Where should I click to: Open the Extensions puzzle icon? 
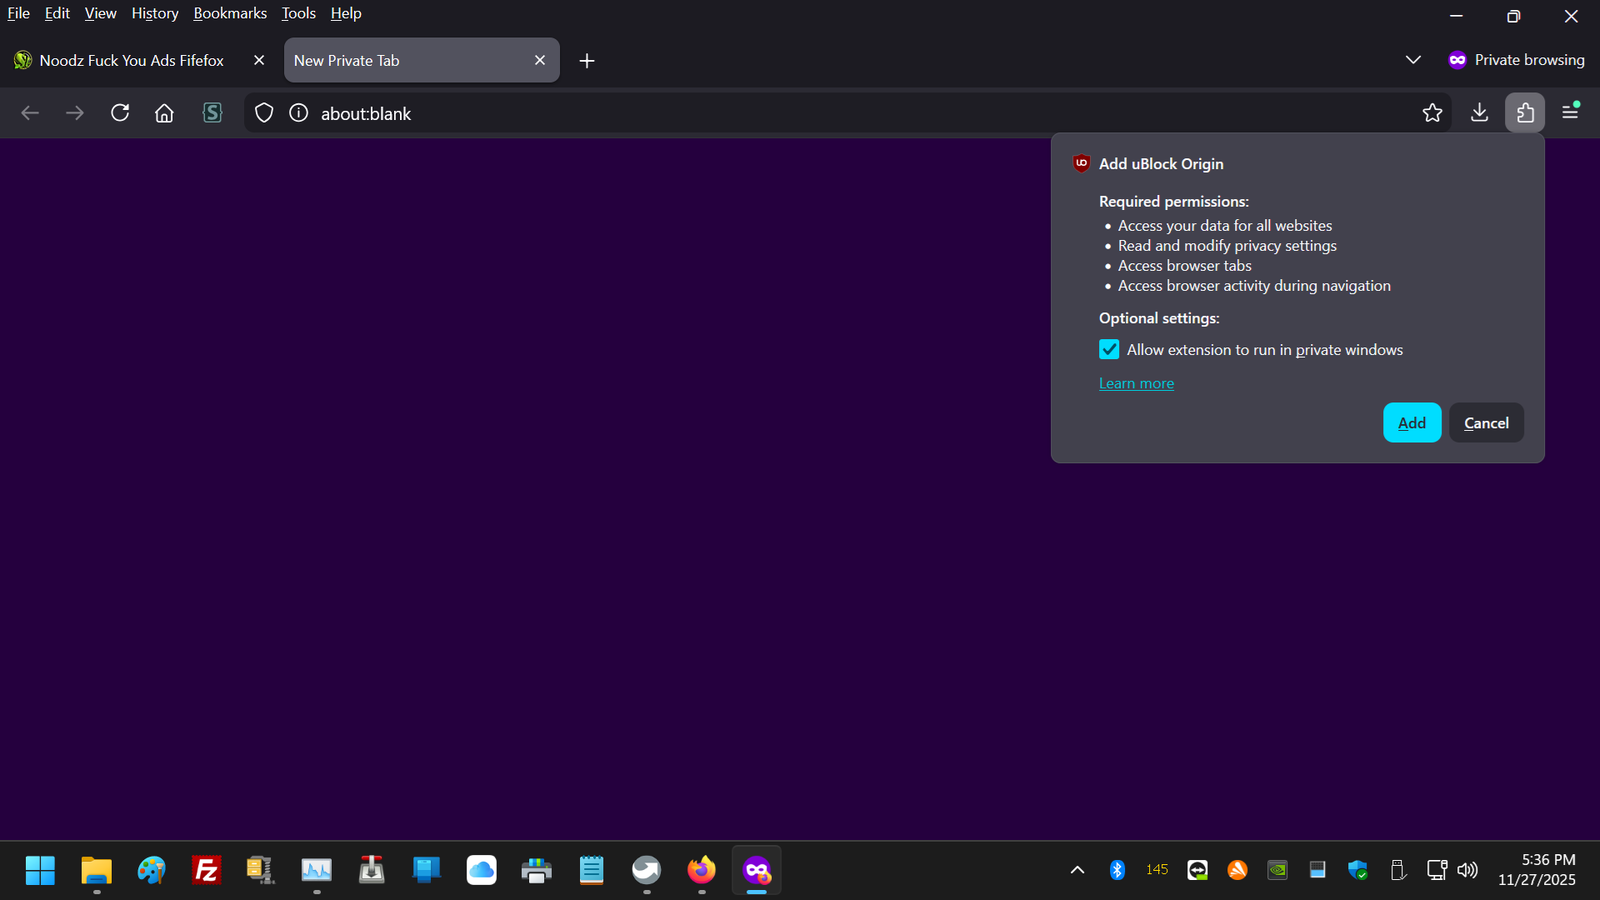[1524, 113]
